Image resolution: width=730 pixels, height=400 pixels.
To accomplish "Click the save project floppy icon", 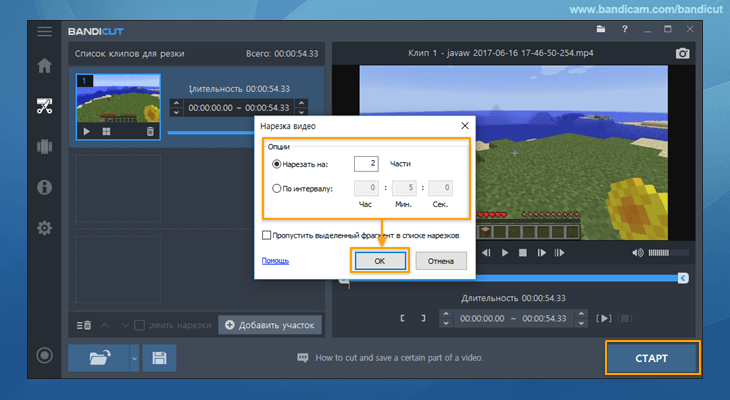I will point(158,357).
